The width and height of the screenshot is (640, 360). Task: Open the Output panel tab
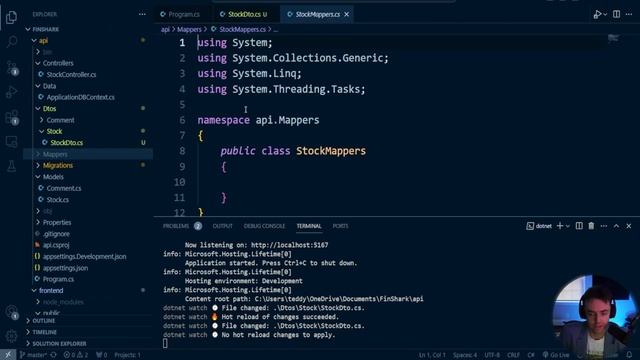pyautogui.click(x=222, y=226)
